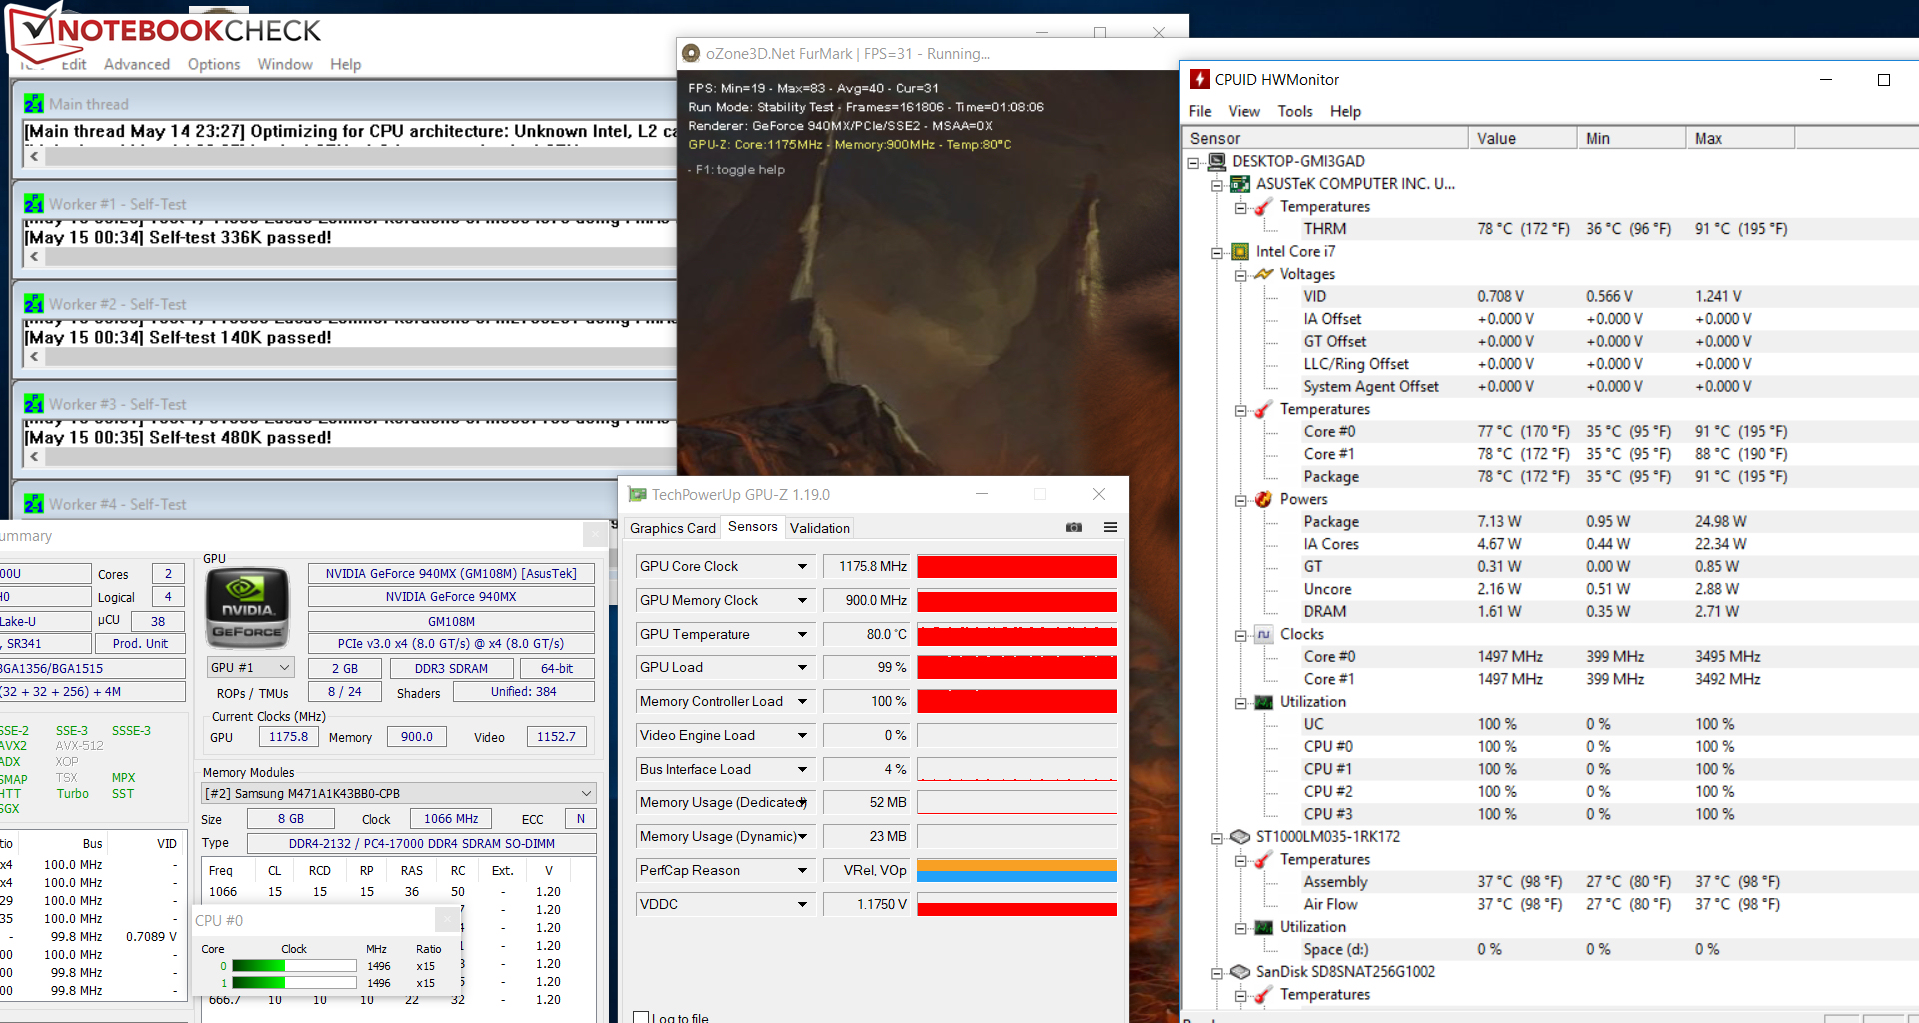
Task: Select the Air Flow temperature row
Action: point(1550,904)
